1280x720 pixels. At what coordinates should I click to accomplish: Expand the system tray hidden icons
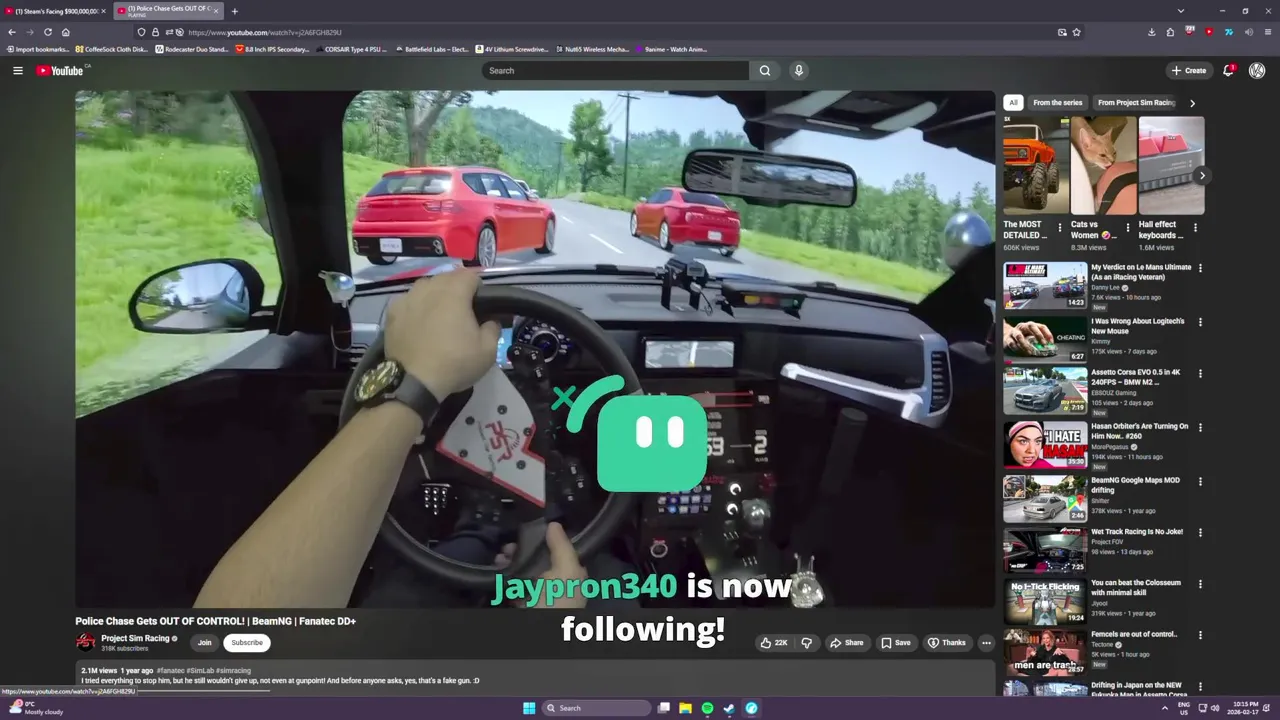1164,708
